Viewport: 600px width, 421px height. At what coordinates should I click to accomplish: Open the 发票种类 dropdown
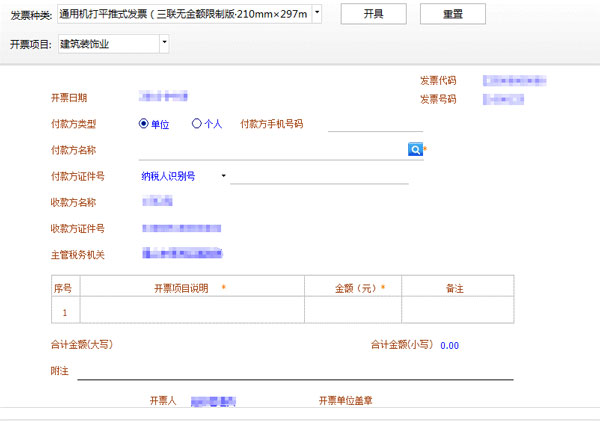click(x=317, y=14)
